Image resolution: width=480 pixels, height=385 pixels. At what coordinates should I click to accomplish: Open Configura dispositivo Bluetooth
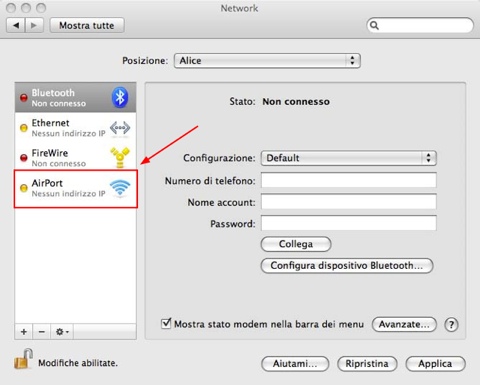pos(347,266)
